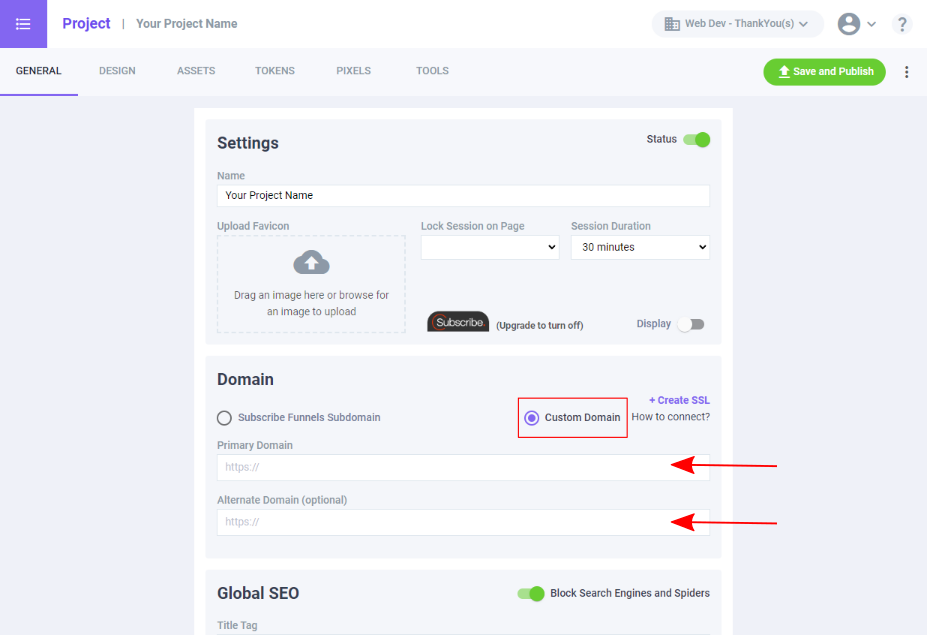Select the Custom Domain radio option

tap(532, 418)
